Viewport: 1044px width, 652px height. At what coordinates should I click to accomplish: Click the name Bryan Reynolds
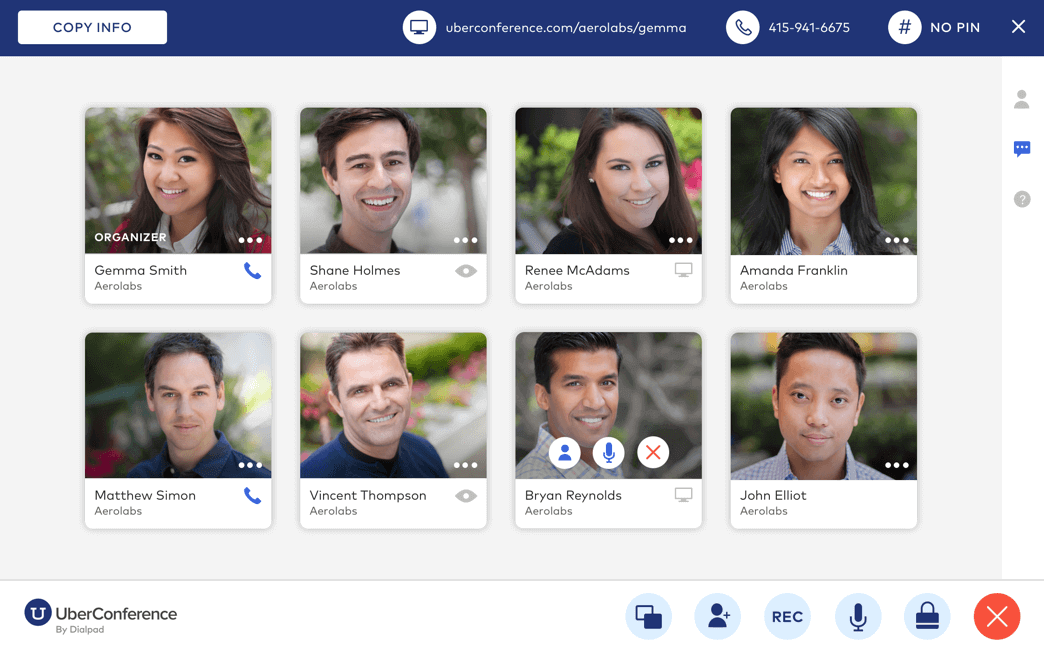coord(573,495)
